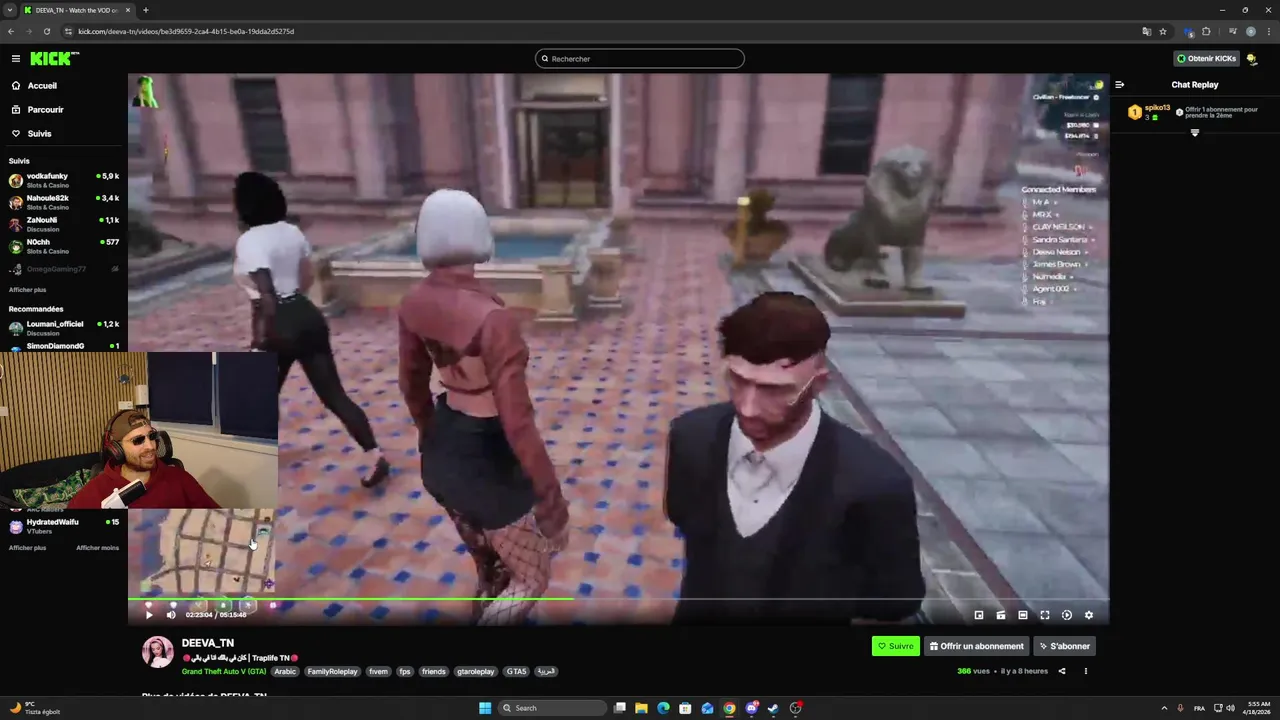This screenshot has height=720, width=1280.
Task: Select the fps tag
Action: (x=405, y=672)
